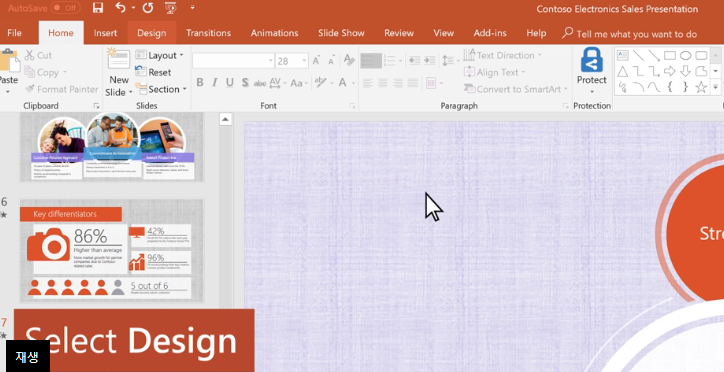Image resolution: width=724 pixels, height=372 pixels.
Task: Decrease list indent level
Action: pyautogui.click(x=415, y=60)
